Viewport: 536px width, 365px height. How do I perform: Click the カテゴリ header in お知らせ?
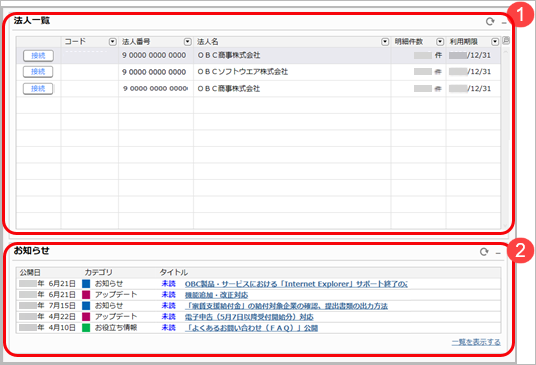coord(98,272)
